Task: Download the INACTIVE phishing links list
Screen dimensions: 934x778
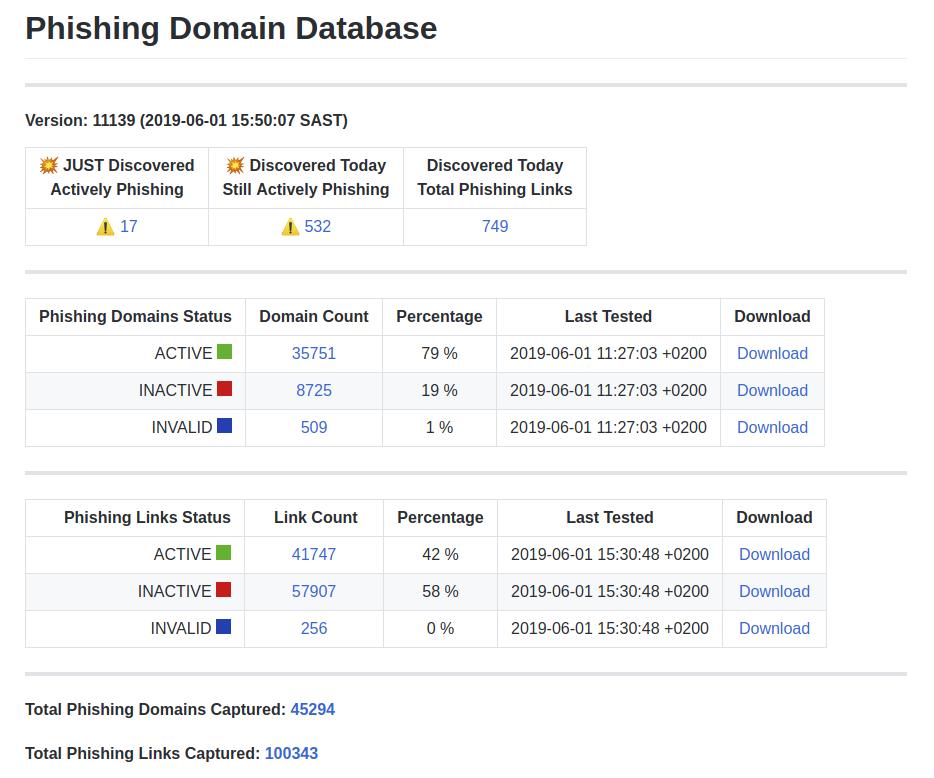Action: (x=774, y=591)
